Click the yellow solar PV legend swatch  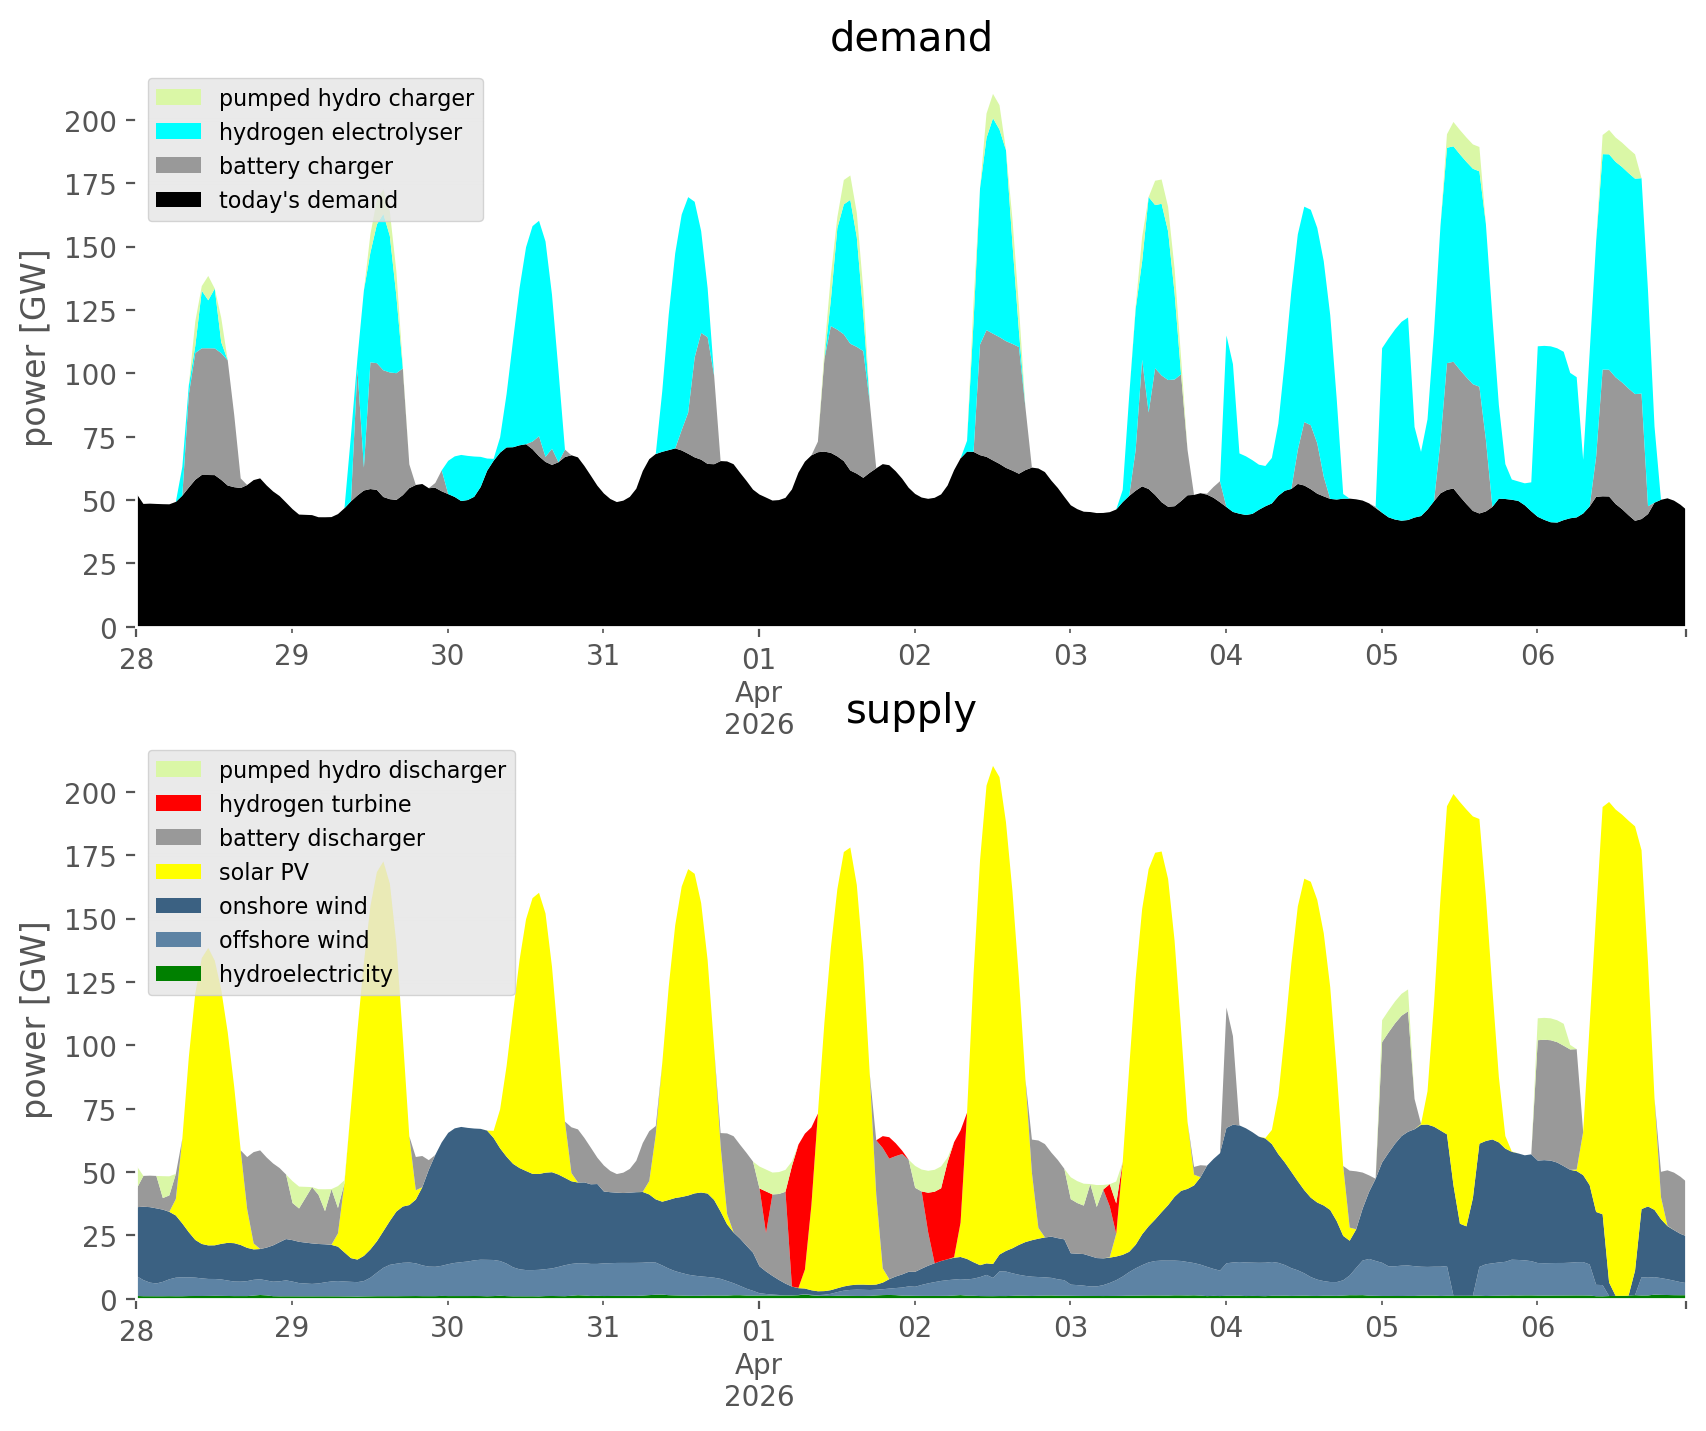180,872
